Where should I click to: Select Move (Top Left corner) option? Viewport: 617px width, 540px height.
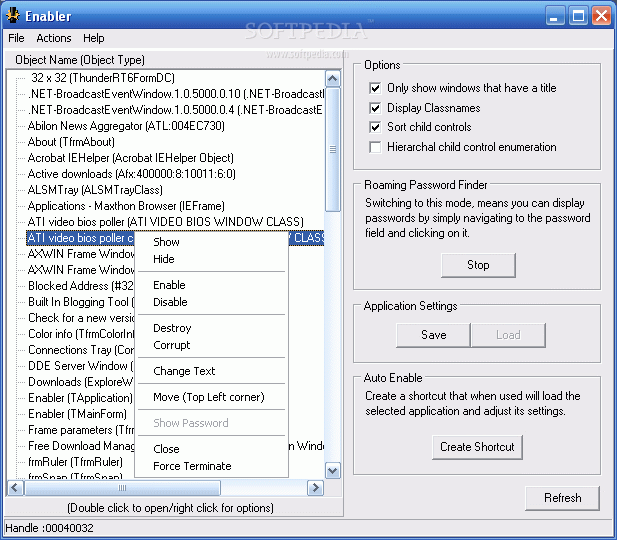[209, 397]
